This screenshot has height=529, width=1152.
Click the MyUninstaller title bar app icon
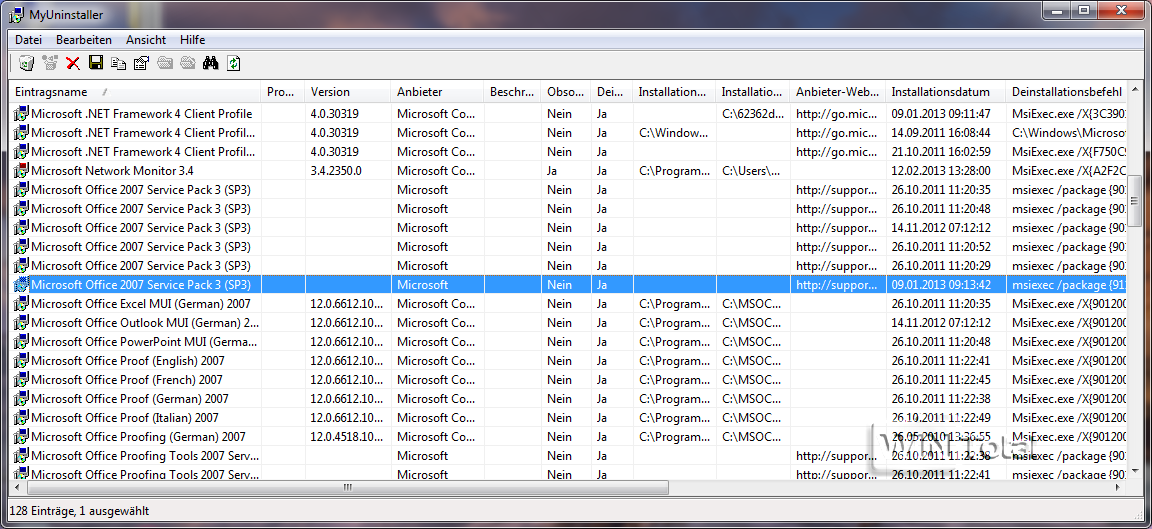point(15,14)
